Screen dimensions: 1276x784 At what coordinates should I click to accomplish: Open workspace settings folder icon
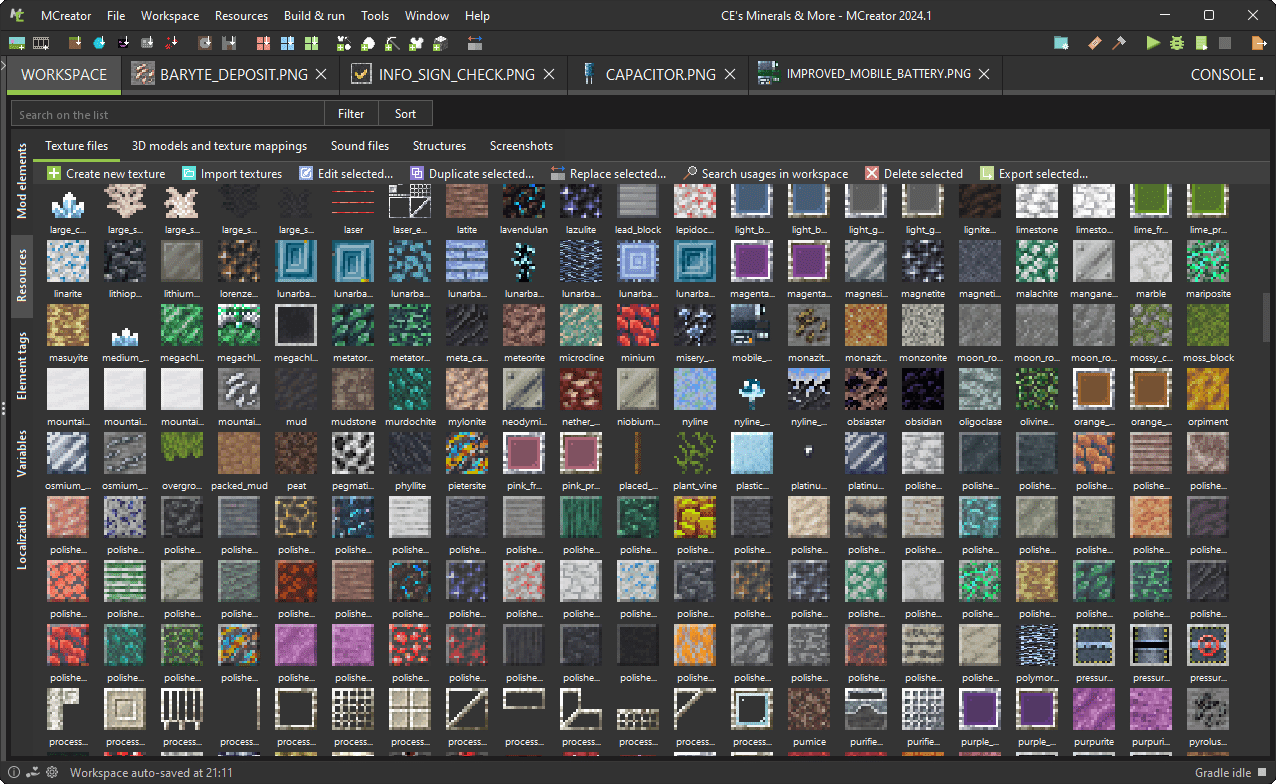coord(1061,43)
